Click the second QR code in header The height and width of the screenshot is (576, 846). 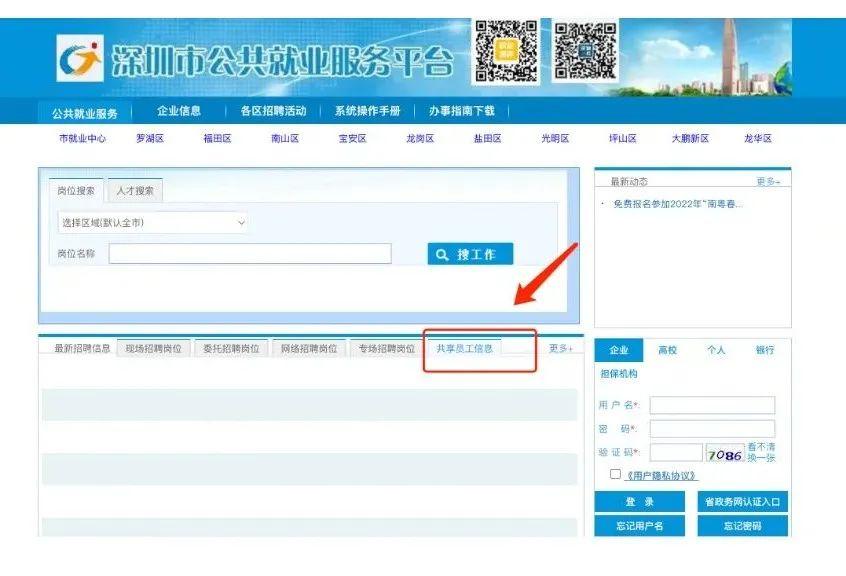click(585, 50)
